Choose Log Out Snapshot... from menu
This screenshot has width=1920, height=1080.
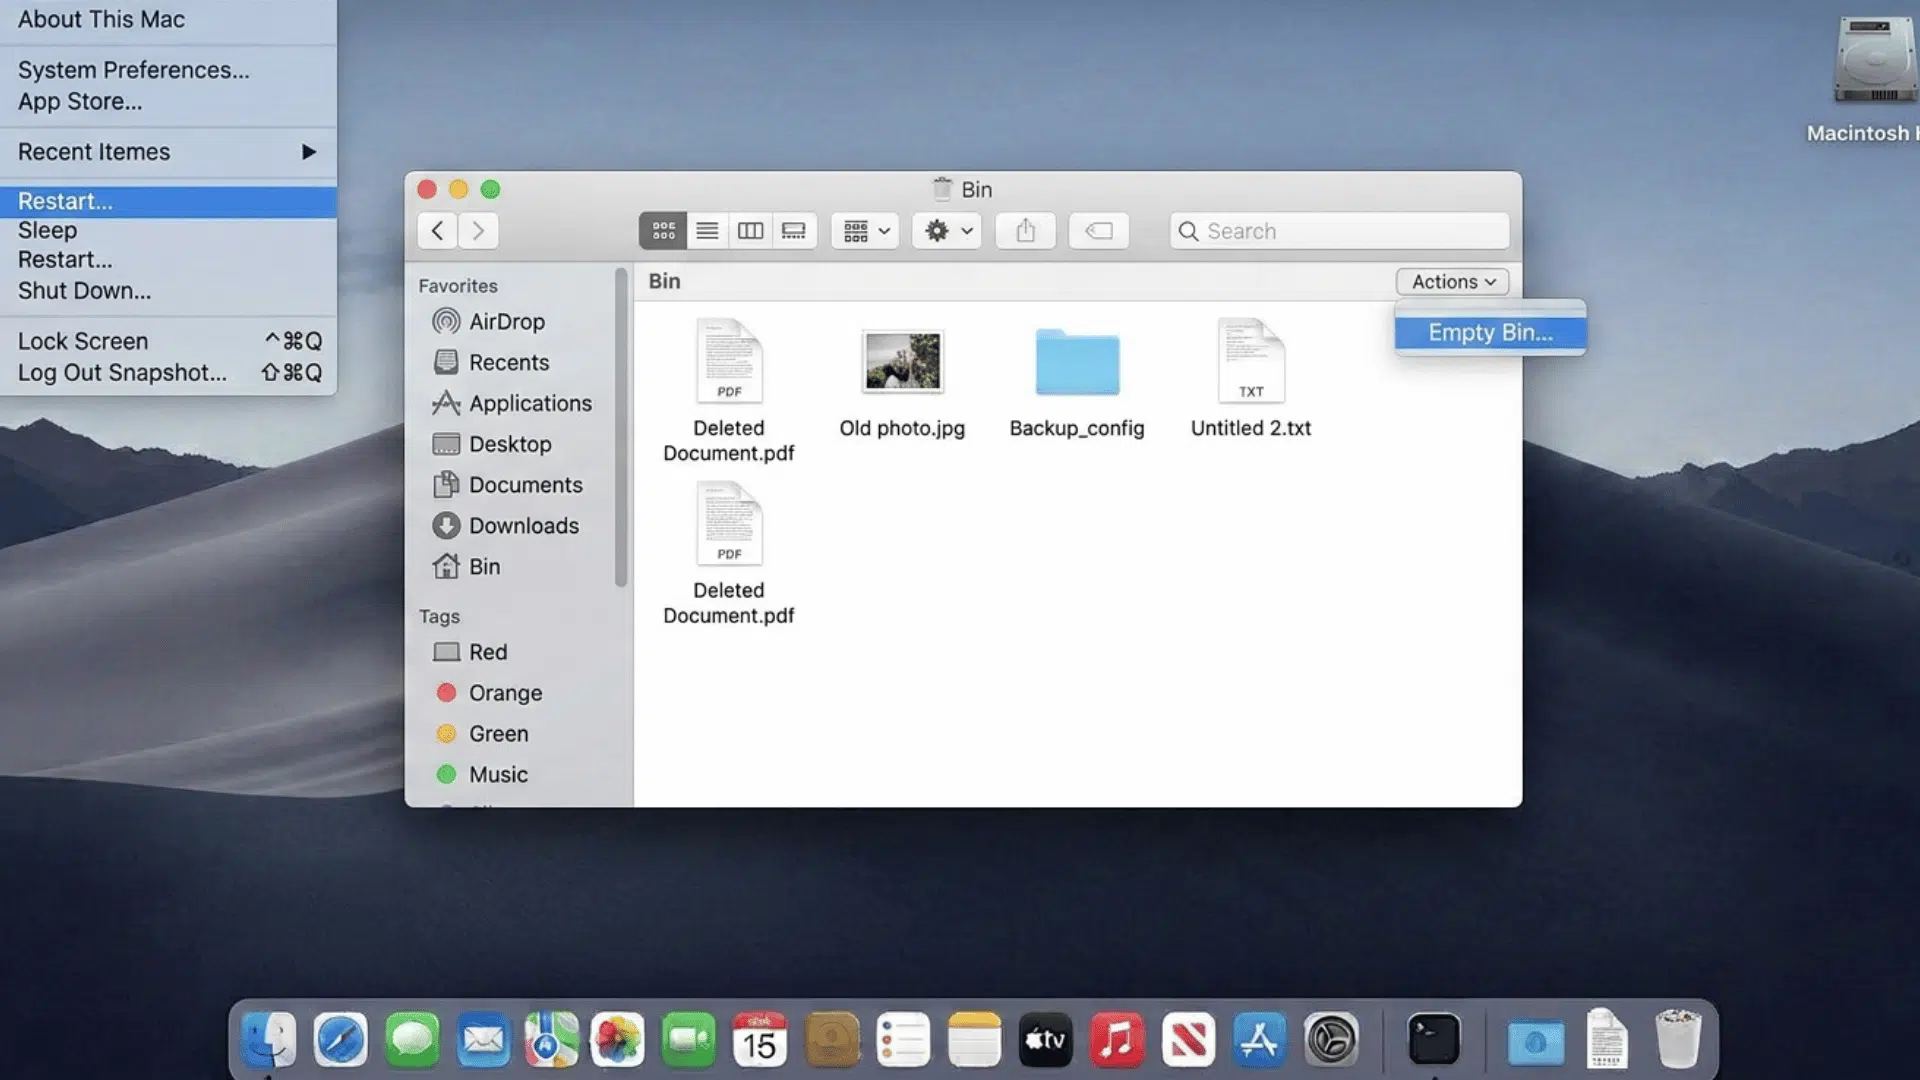coord(168,372)
